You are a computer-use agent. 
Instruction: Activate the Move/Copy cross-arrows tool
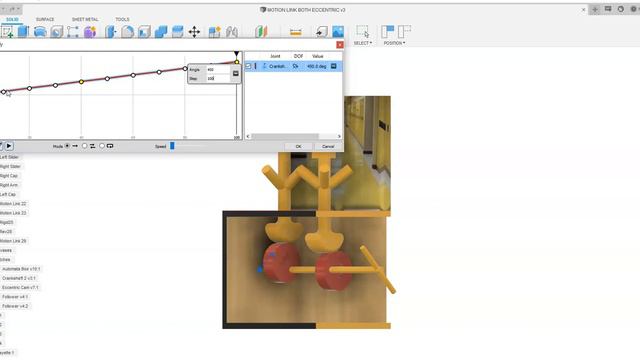point(194,32)
